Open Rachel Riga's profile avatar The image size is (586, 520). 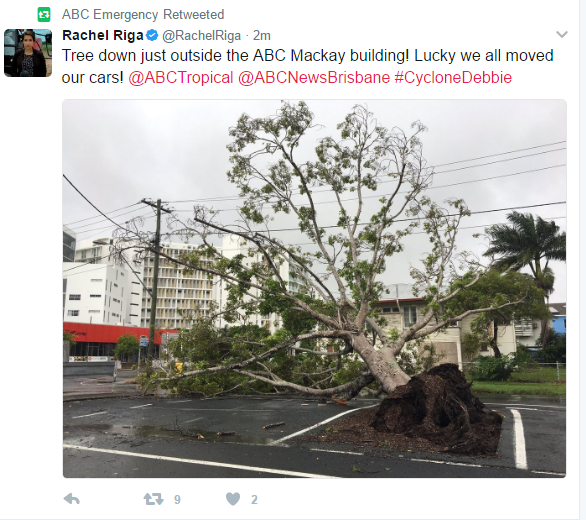coord(28,53)
